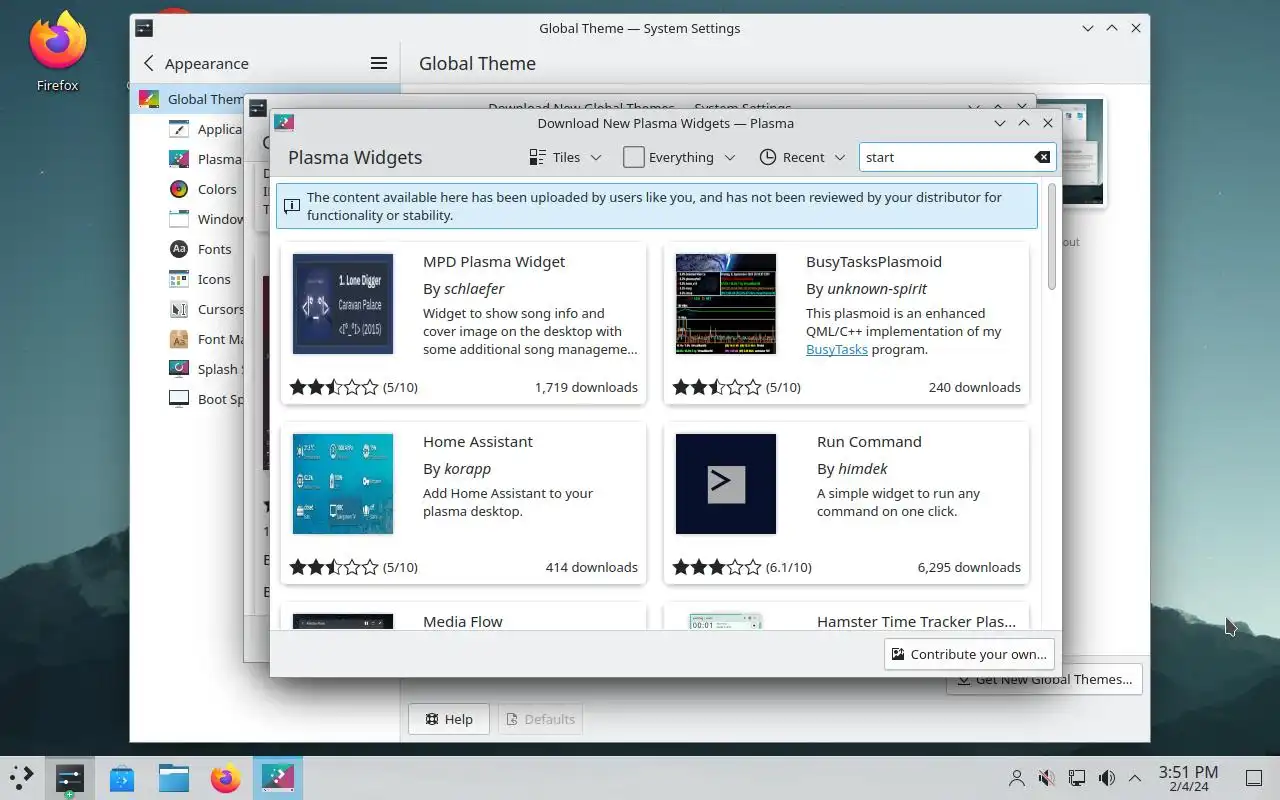The width and height of the screenshot is (1280, 800).
Task: Click the Icons sidebar icon
Action: [179, 279]
